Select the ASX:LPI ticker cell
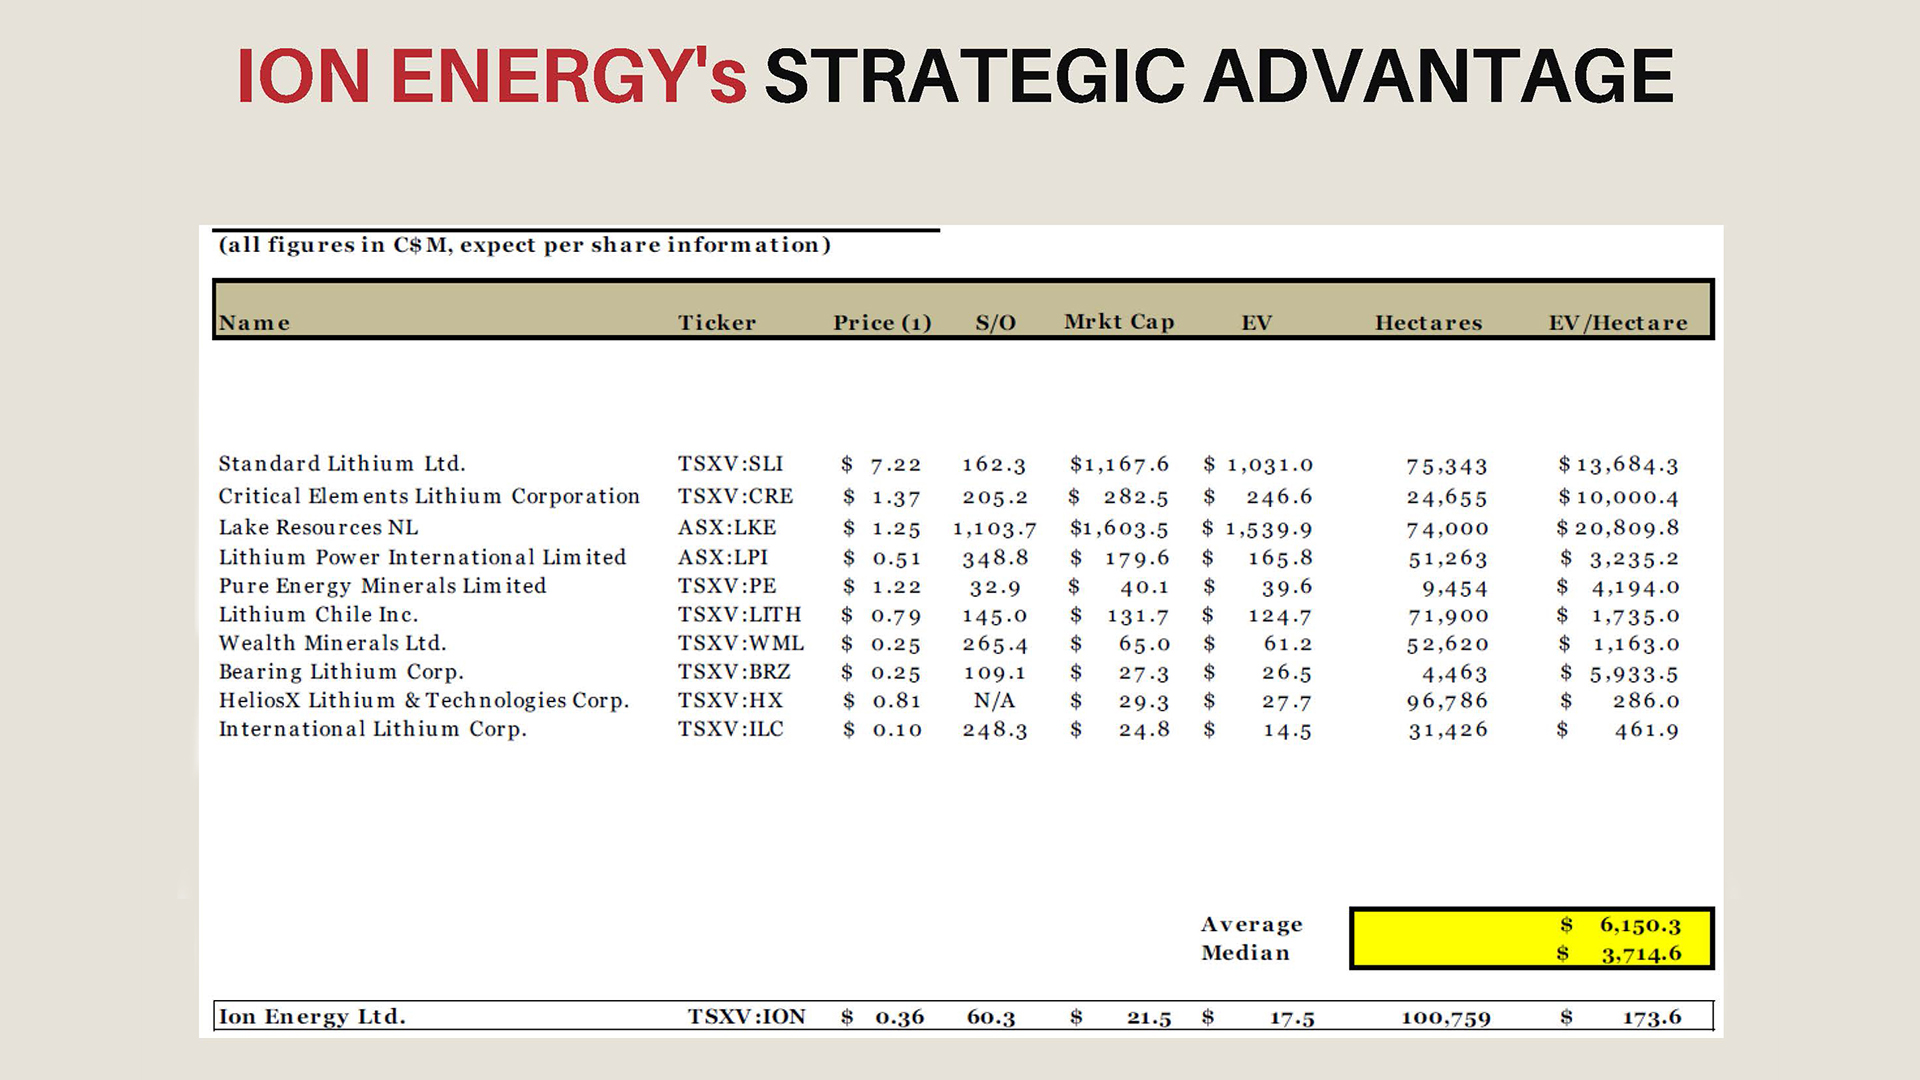 coord(722,557)
